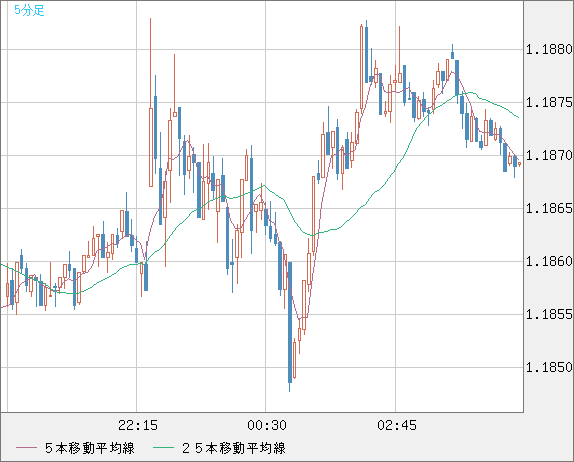Click the 1.1865 price axis label
The width and height of the screenshot is (574, 462).
pyautogui.click(x=549, y=208)
